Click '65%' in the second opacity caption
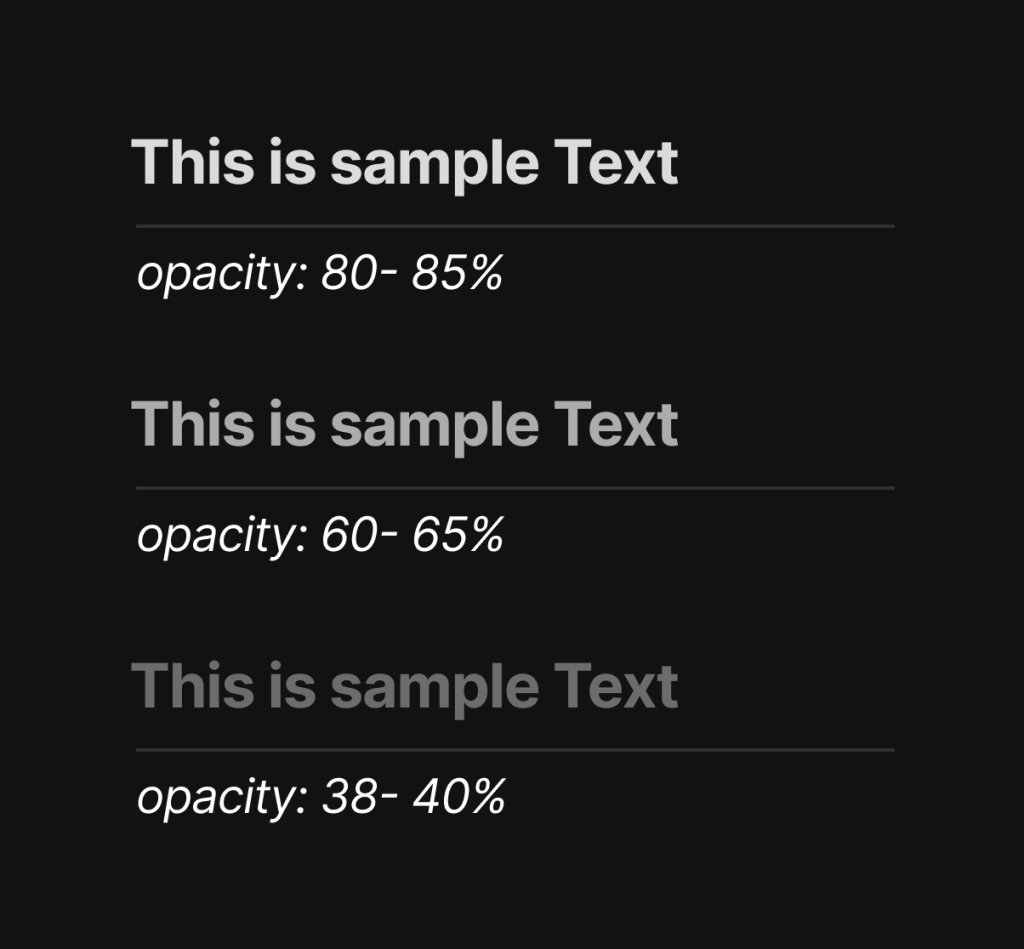This screenshot has height=949, width=1024. tap(458, 534)
